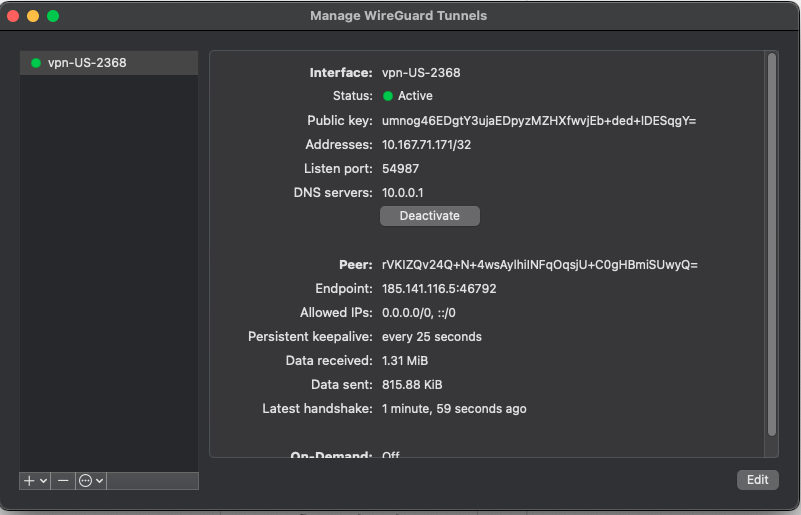Expand the ellipsis menu chevron arrow
The width and height of the screenshot is (801, 515).
(100, 481)
